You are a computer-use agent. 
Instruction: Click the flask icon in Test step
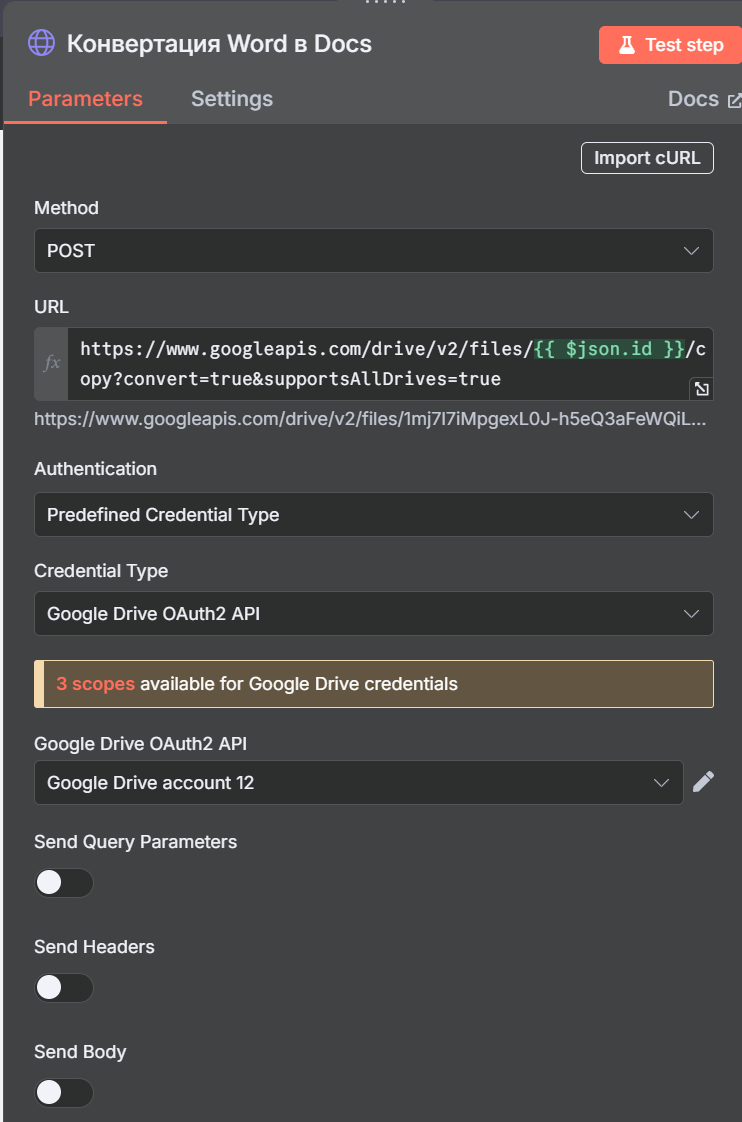point(627,45)
